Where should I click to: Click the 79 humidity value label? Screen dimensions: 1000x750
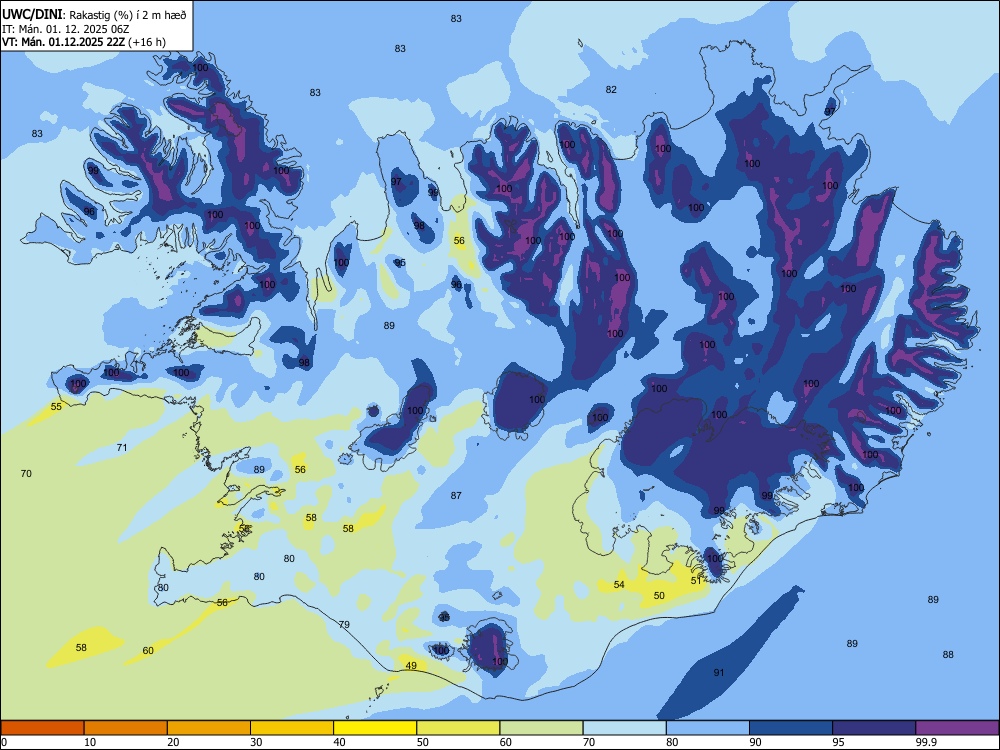pyautogui.click(x=344, y=624)
